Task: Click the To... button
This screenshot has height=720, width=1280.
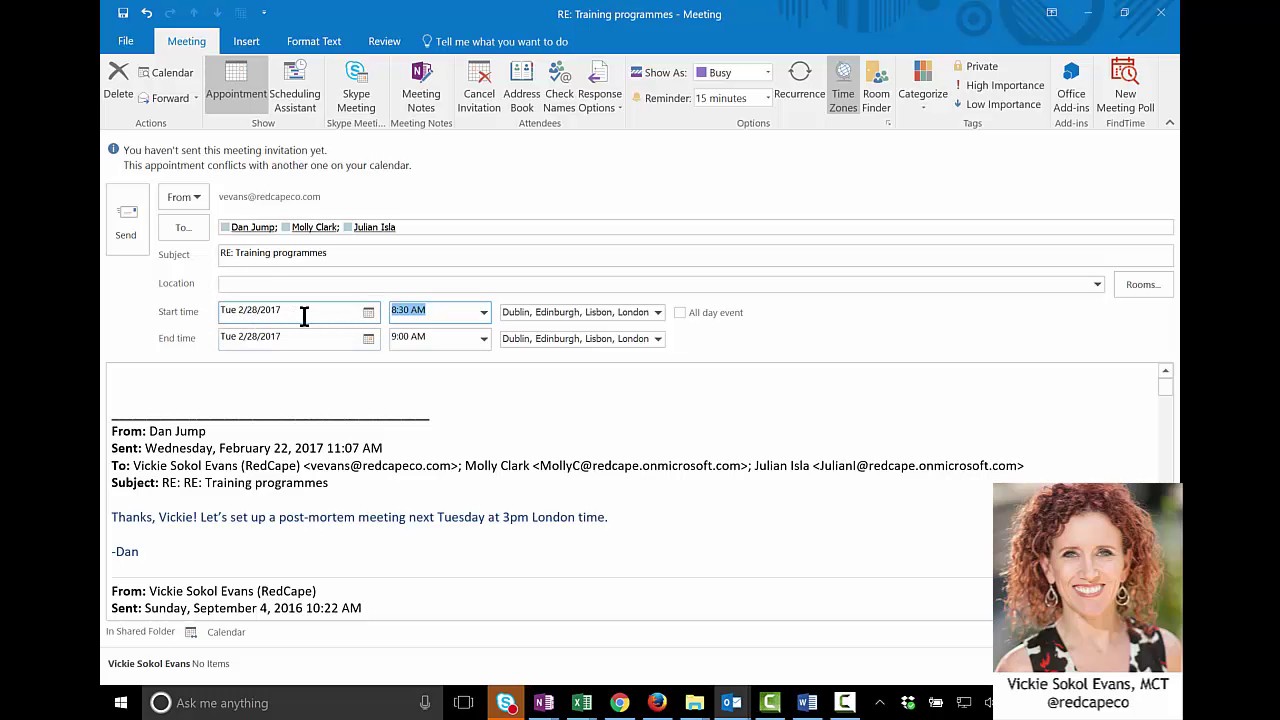Action: (184, 228)
